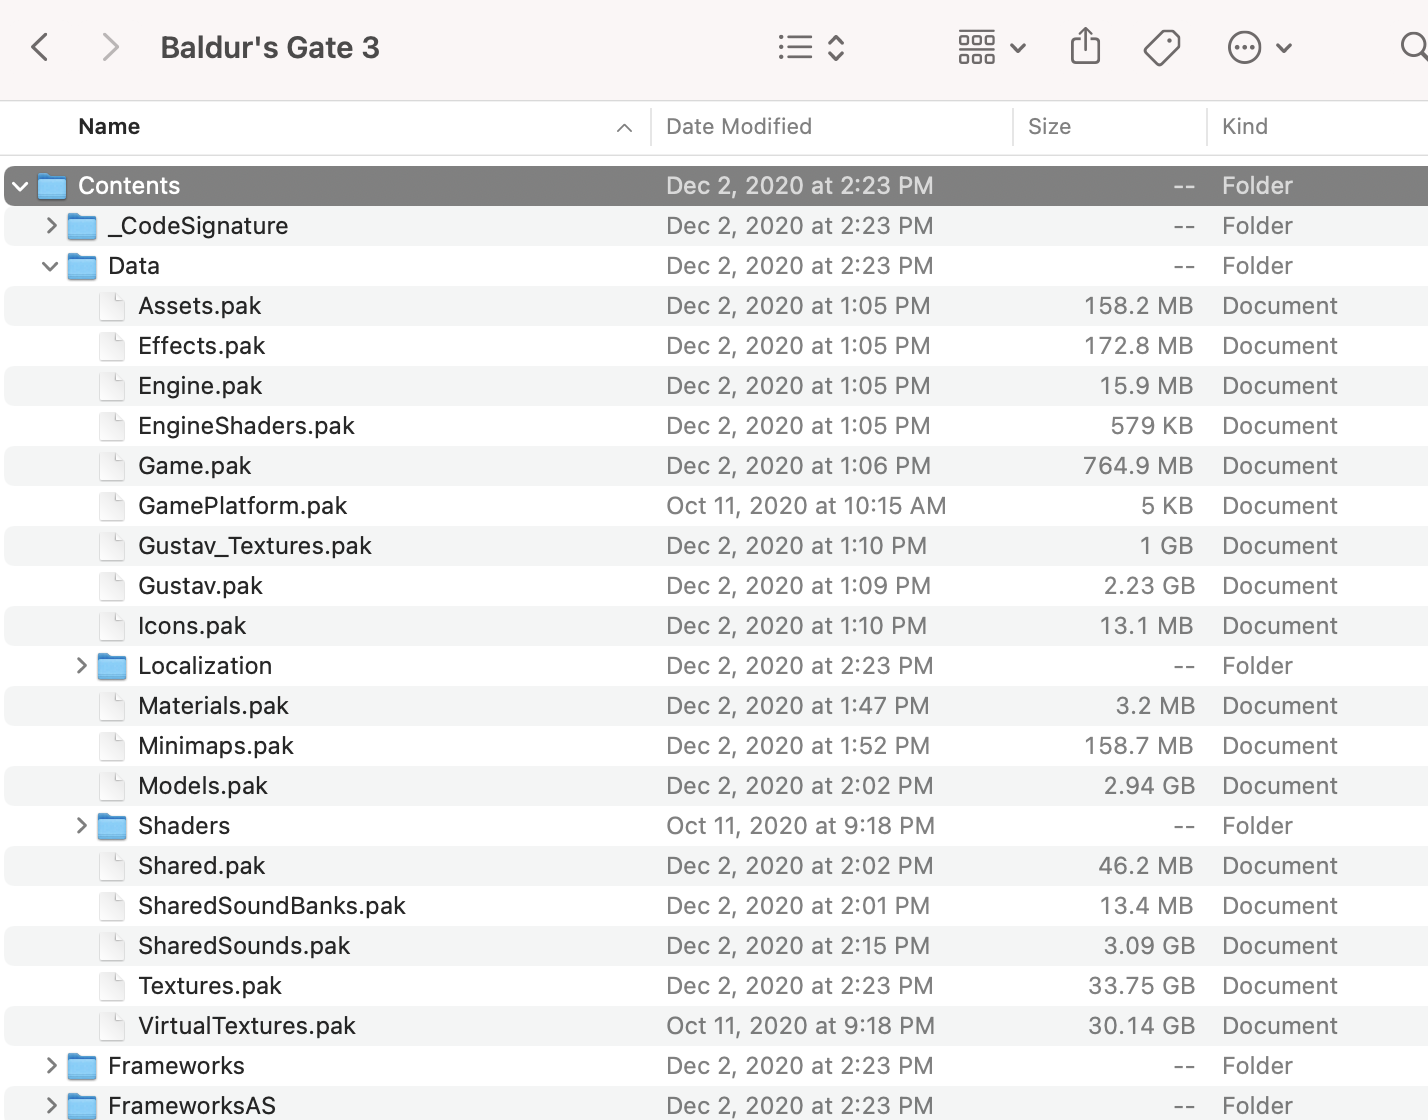This screenshot has height=1120, width=1428.
Task: Click the GamePlatform.pak document icon
Action: pos(112,506)
